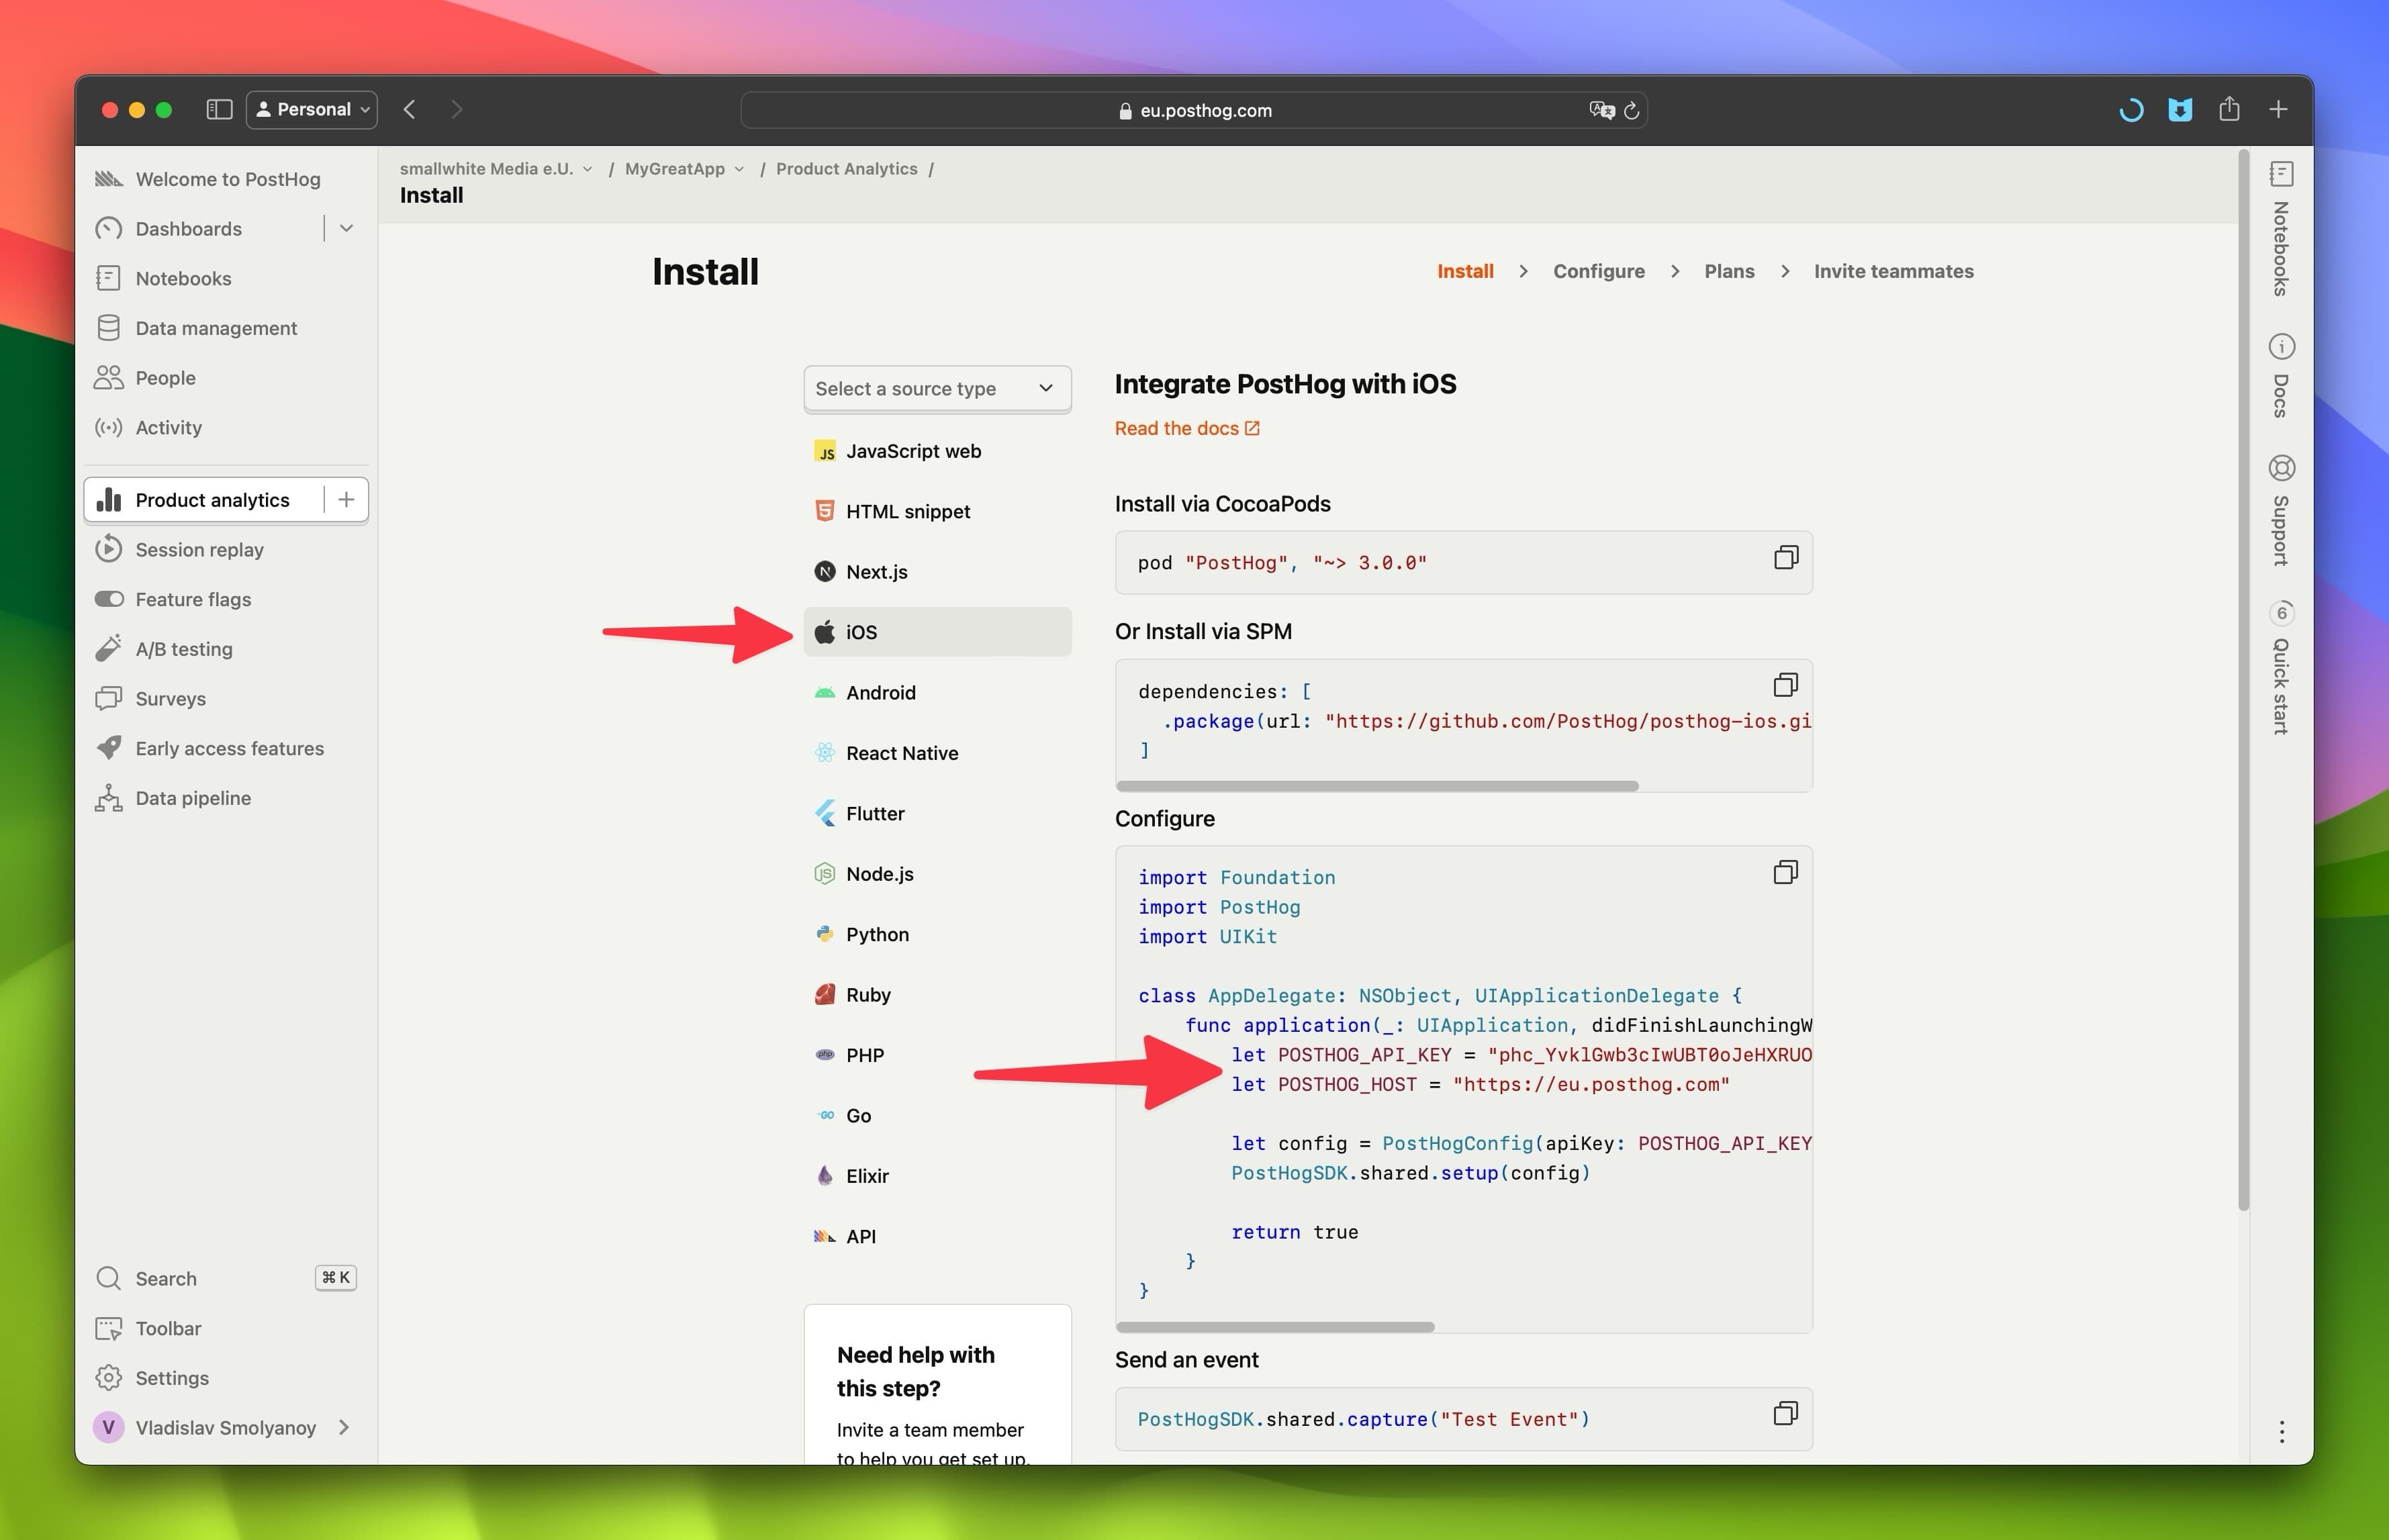
Task: Click the Configure code horizontal scrollbar
Action: 1275,1327
